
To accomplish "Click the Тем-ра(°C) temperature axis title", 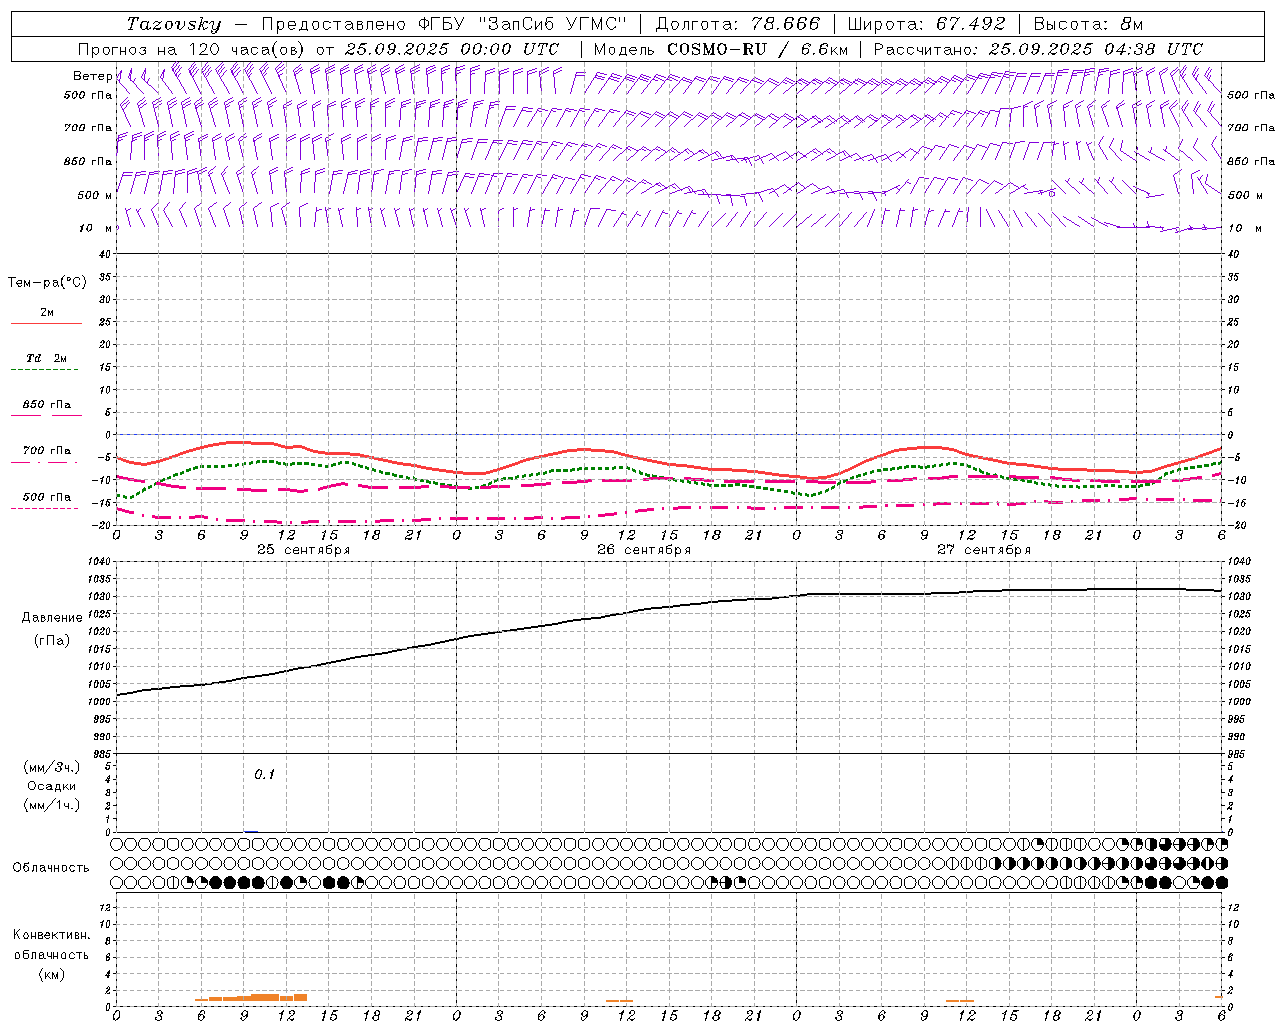I will pyautogui.click(x=47, y=283).
